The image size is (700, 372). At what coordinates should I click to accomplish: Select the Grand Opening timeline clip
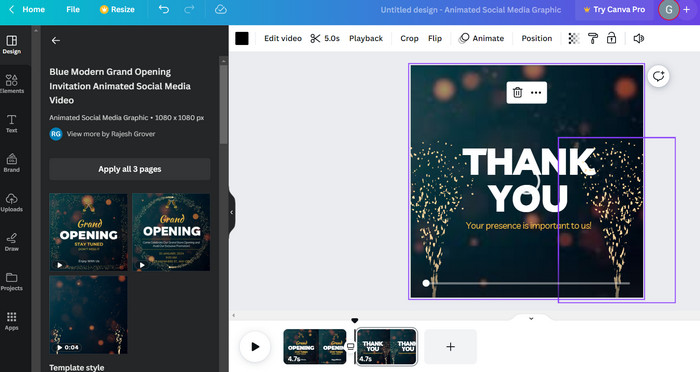(315, 347)
